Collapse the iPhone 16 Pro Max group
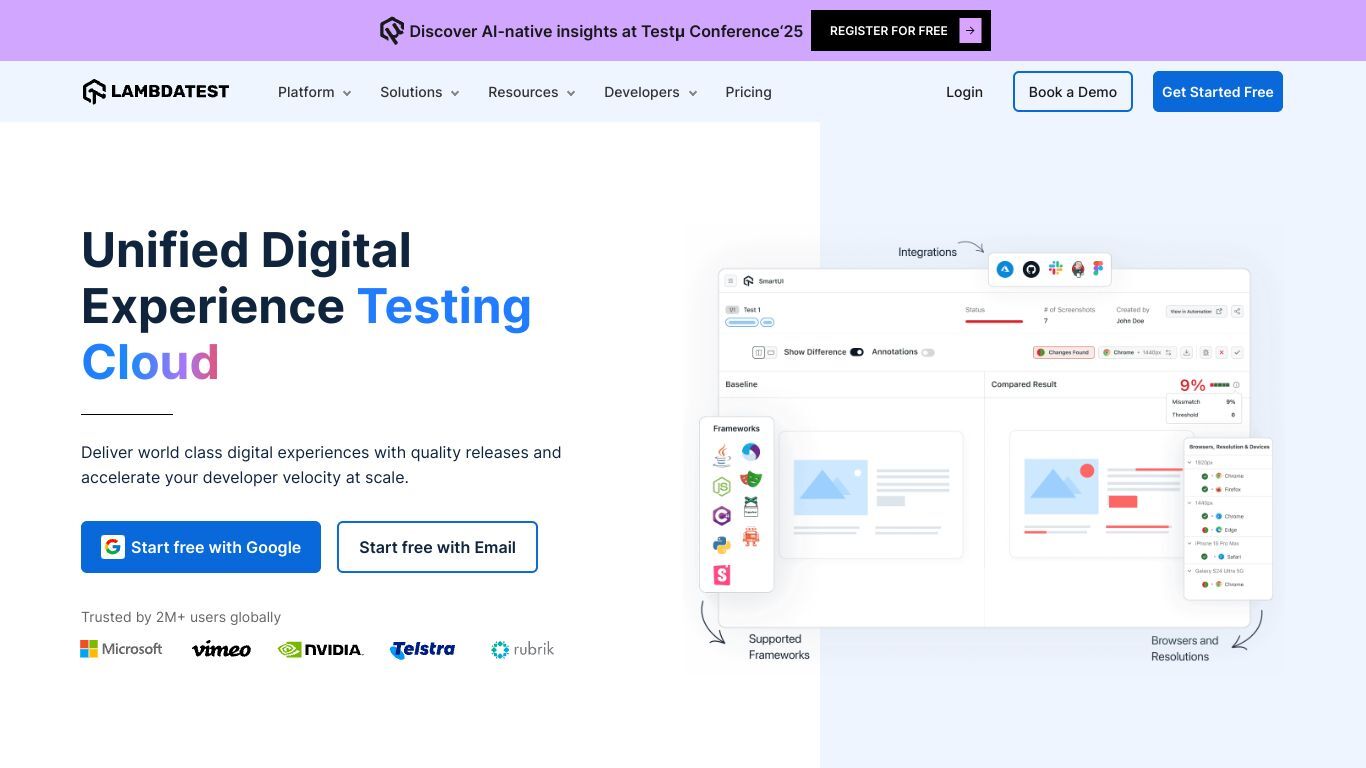The height and width of the screenshot is (768, 1366). (1189, 543)
